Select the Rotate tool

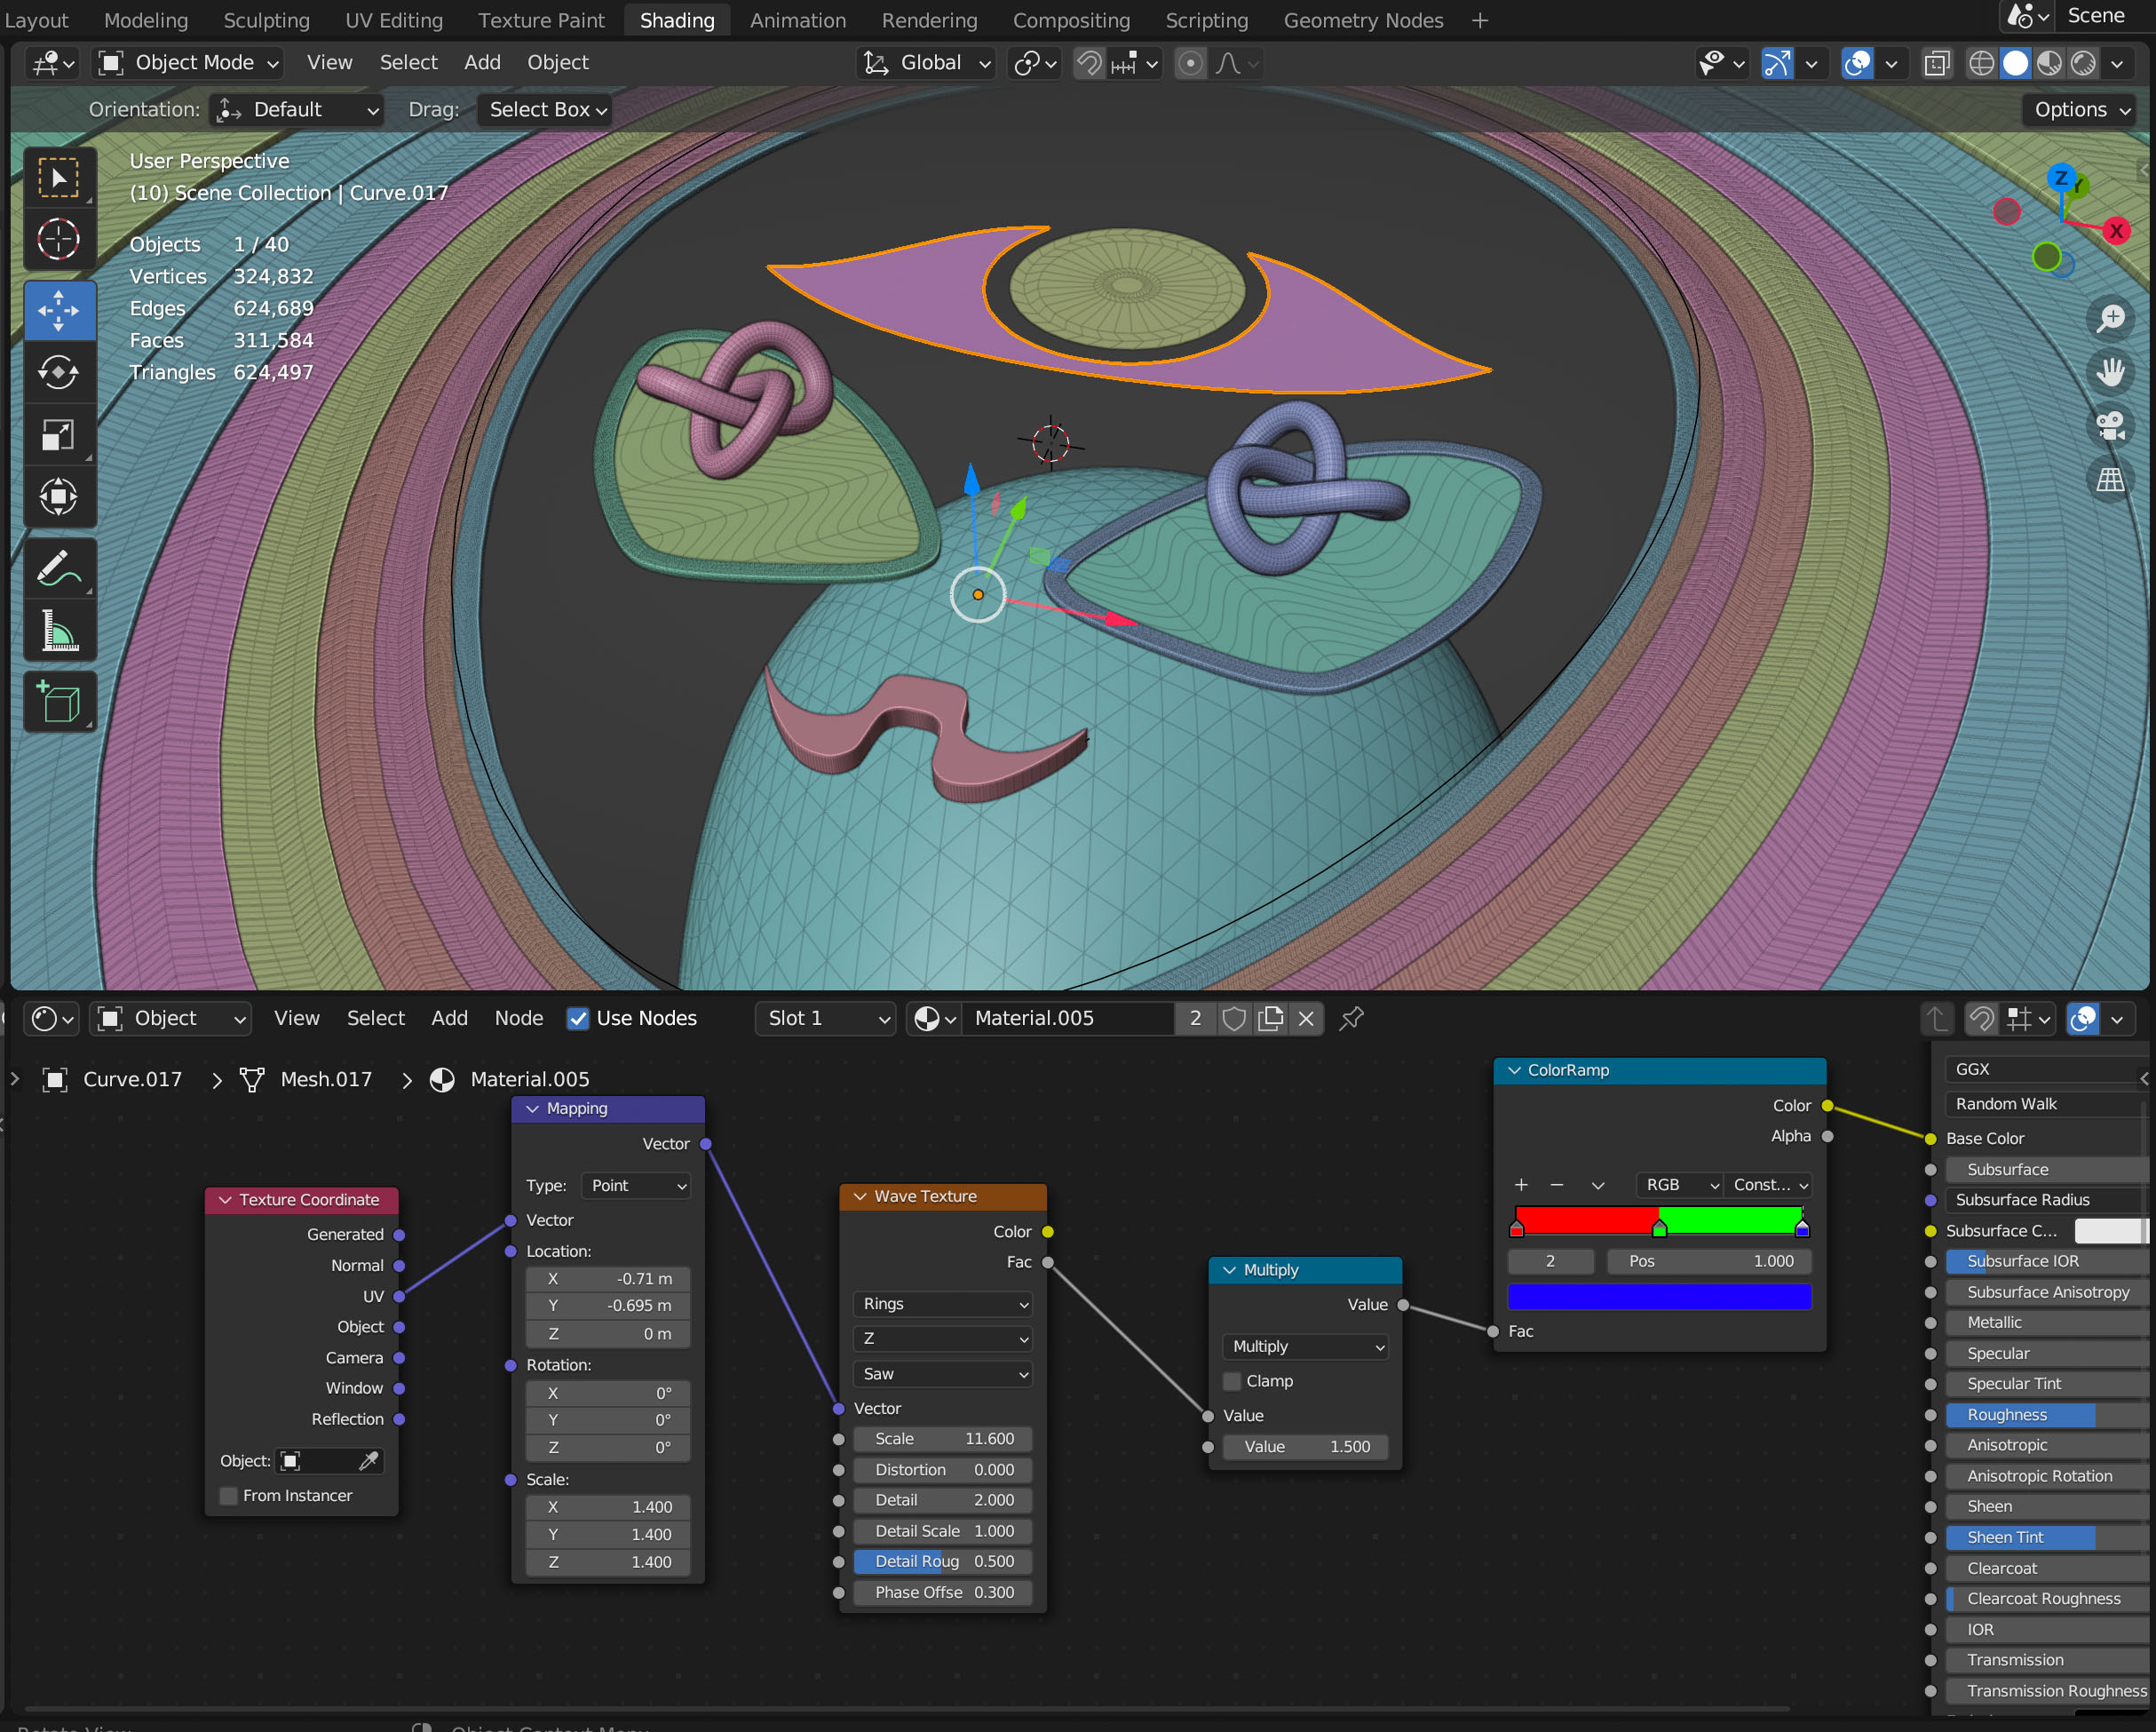(59, 373)
